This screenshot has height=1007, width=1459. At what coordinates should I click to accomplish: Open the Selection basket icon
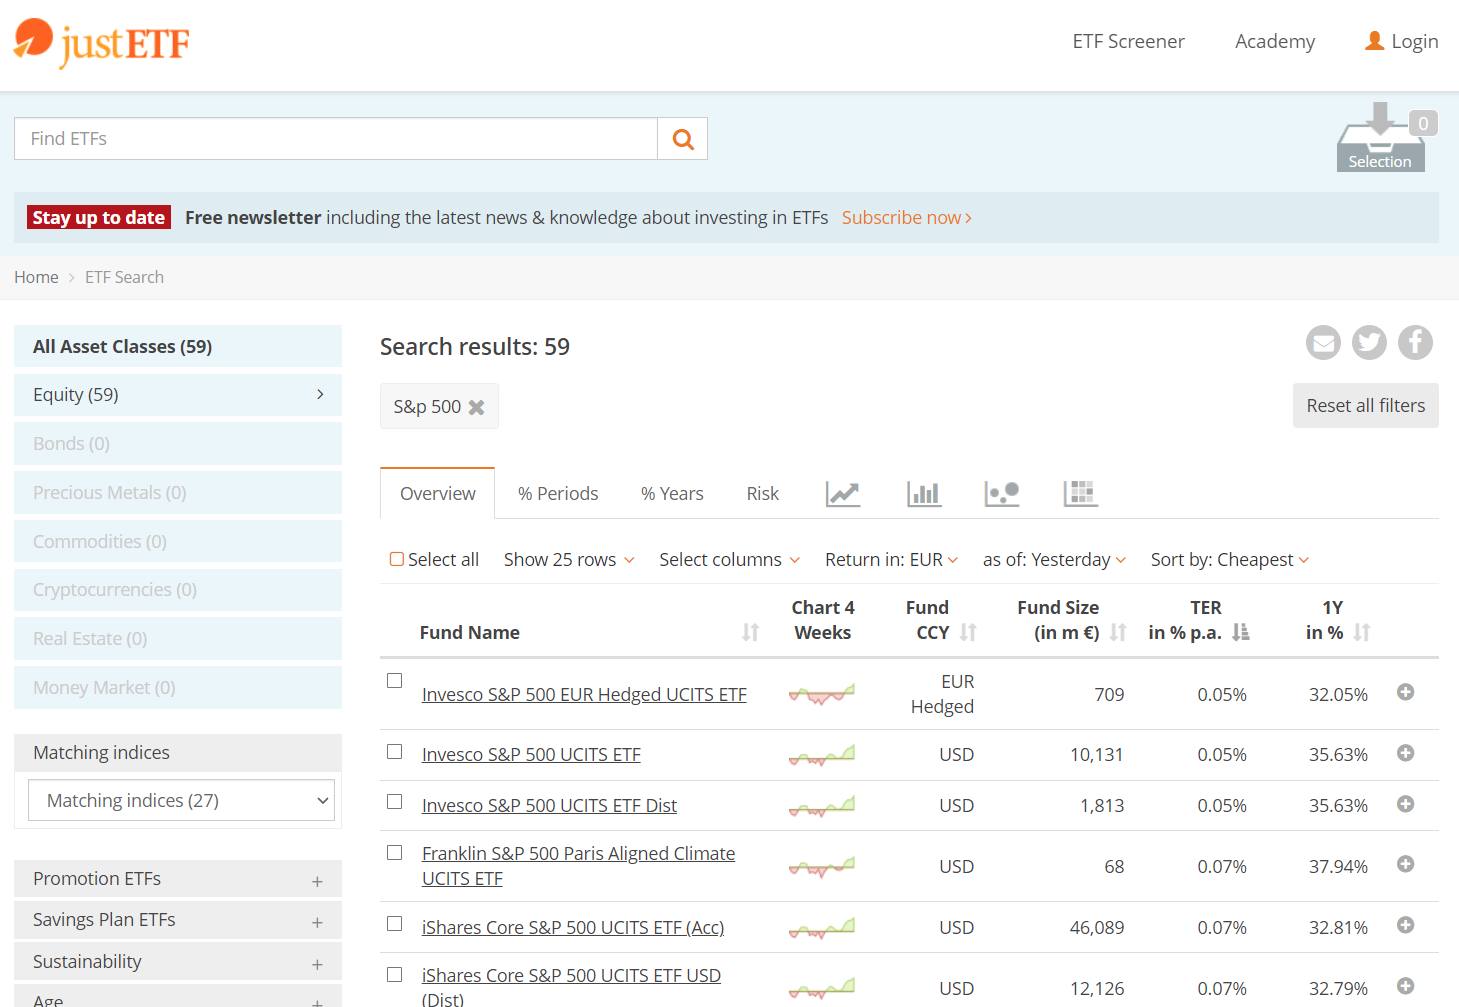pos(1381,137)
